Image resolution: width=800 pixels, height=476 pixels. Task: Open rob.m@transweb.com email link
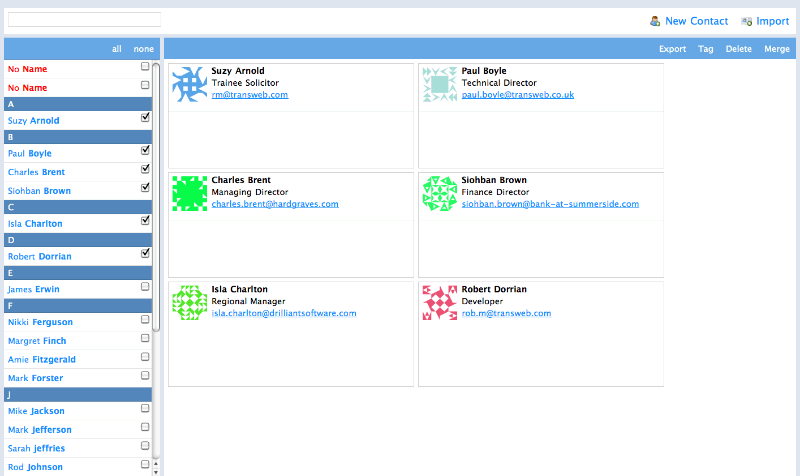click(507, 313)
